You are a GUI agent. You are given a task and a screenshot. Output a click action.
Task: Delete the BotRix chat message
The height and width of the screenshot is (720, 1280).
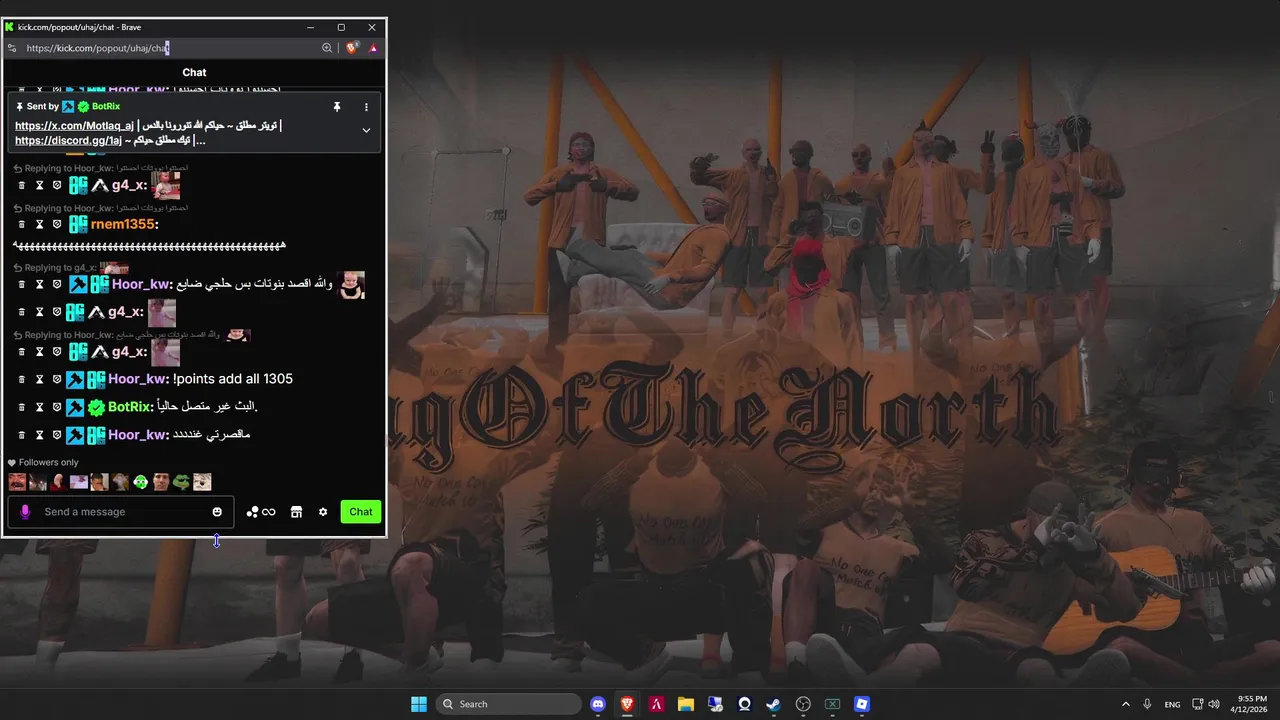click(21, 408)
